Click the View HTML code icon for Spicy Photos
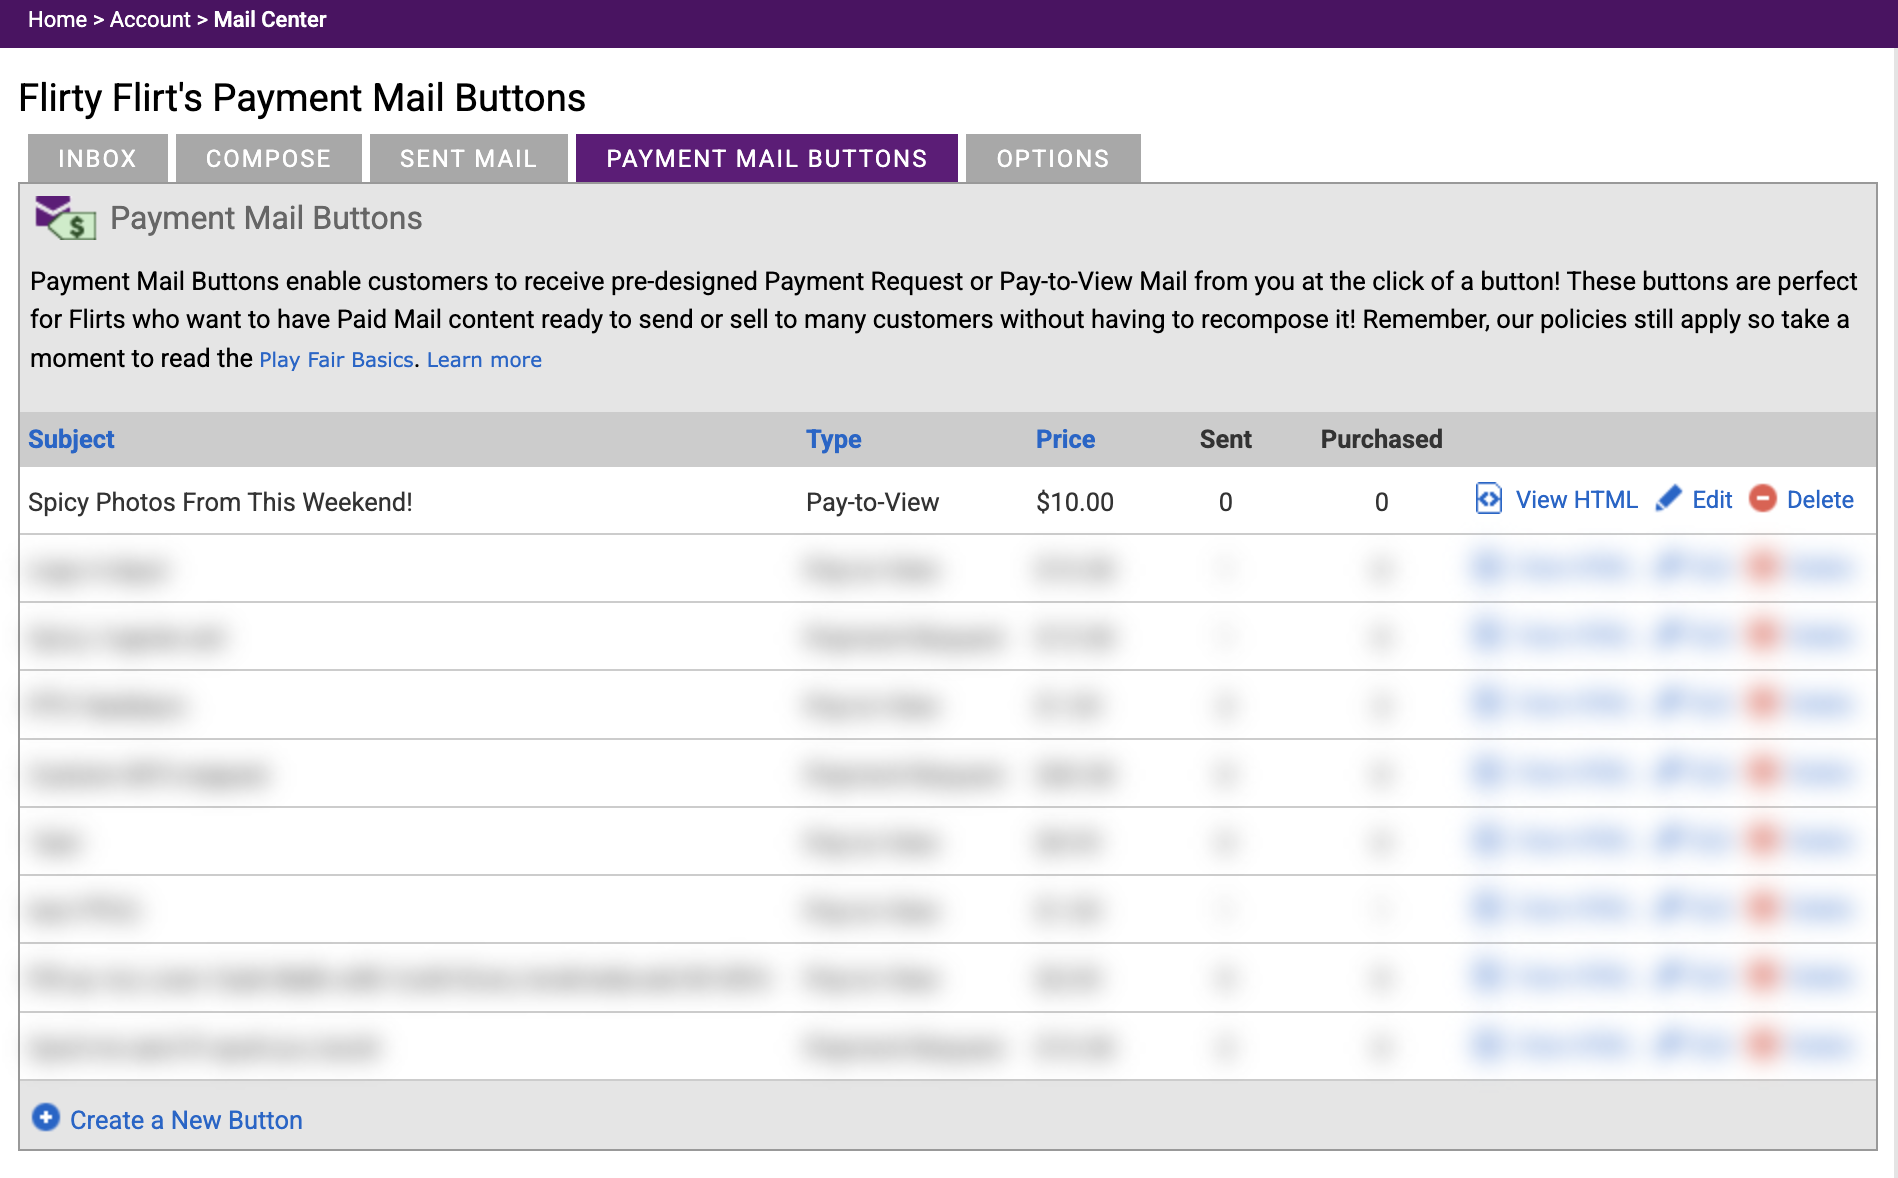The width and height of the screenshot is (1898, 1178). [1488, 498]
